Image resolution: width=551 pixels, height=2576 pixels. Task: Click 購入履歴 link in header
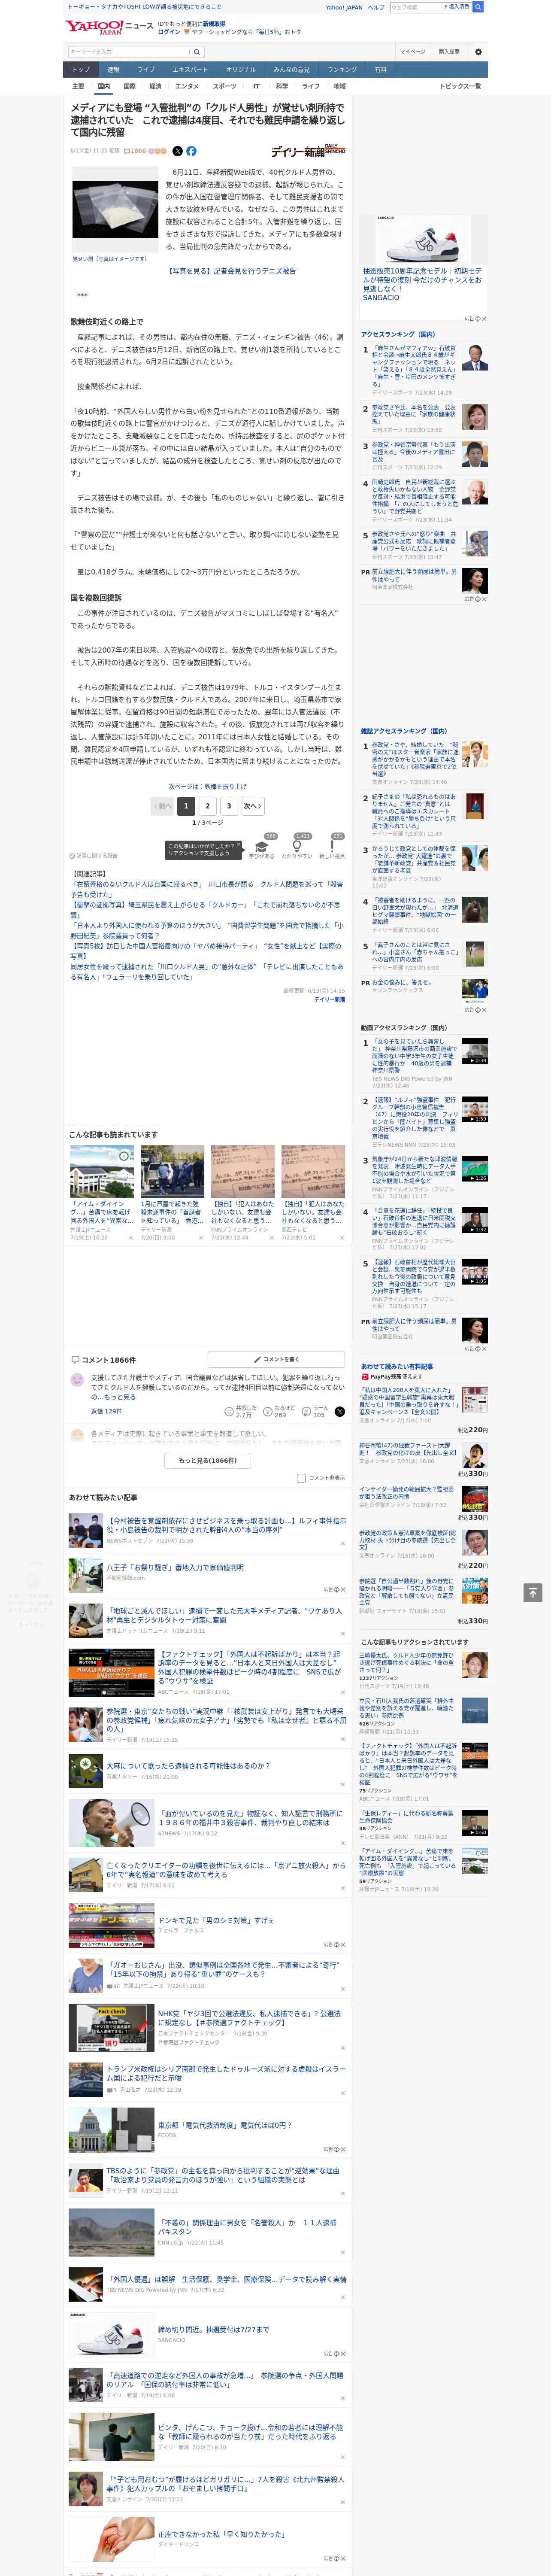(449, 51)
